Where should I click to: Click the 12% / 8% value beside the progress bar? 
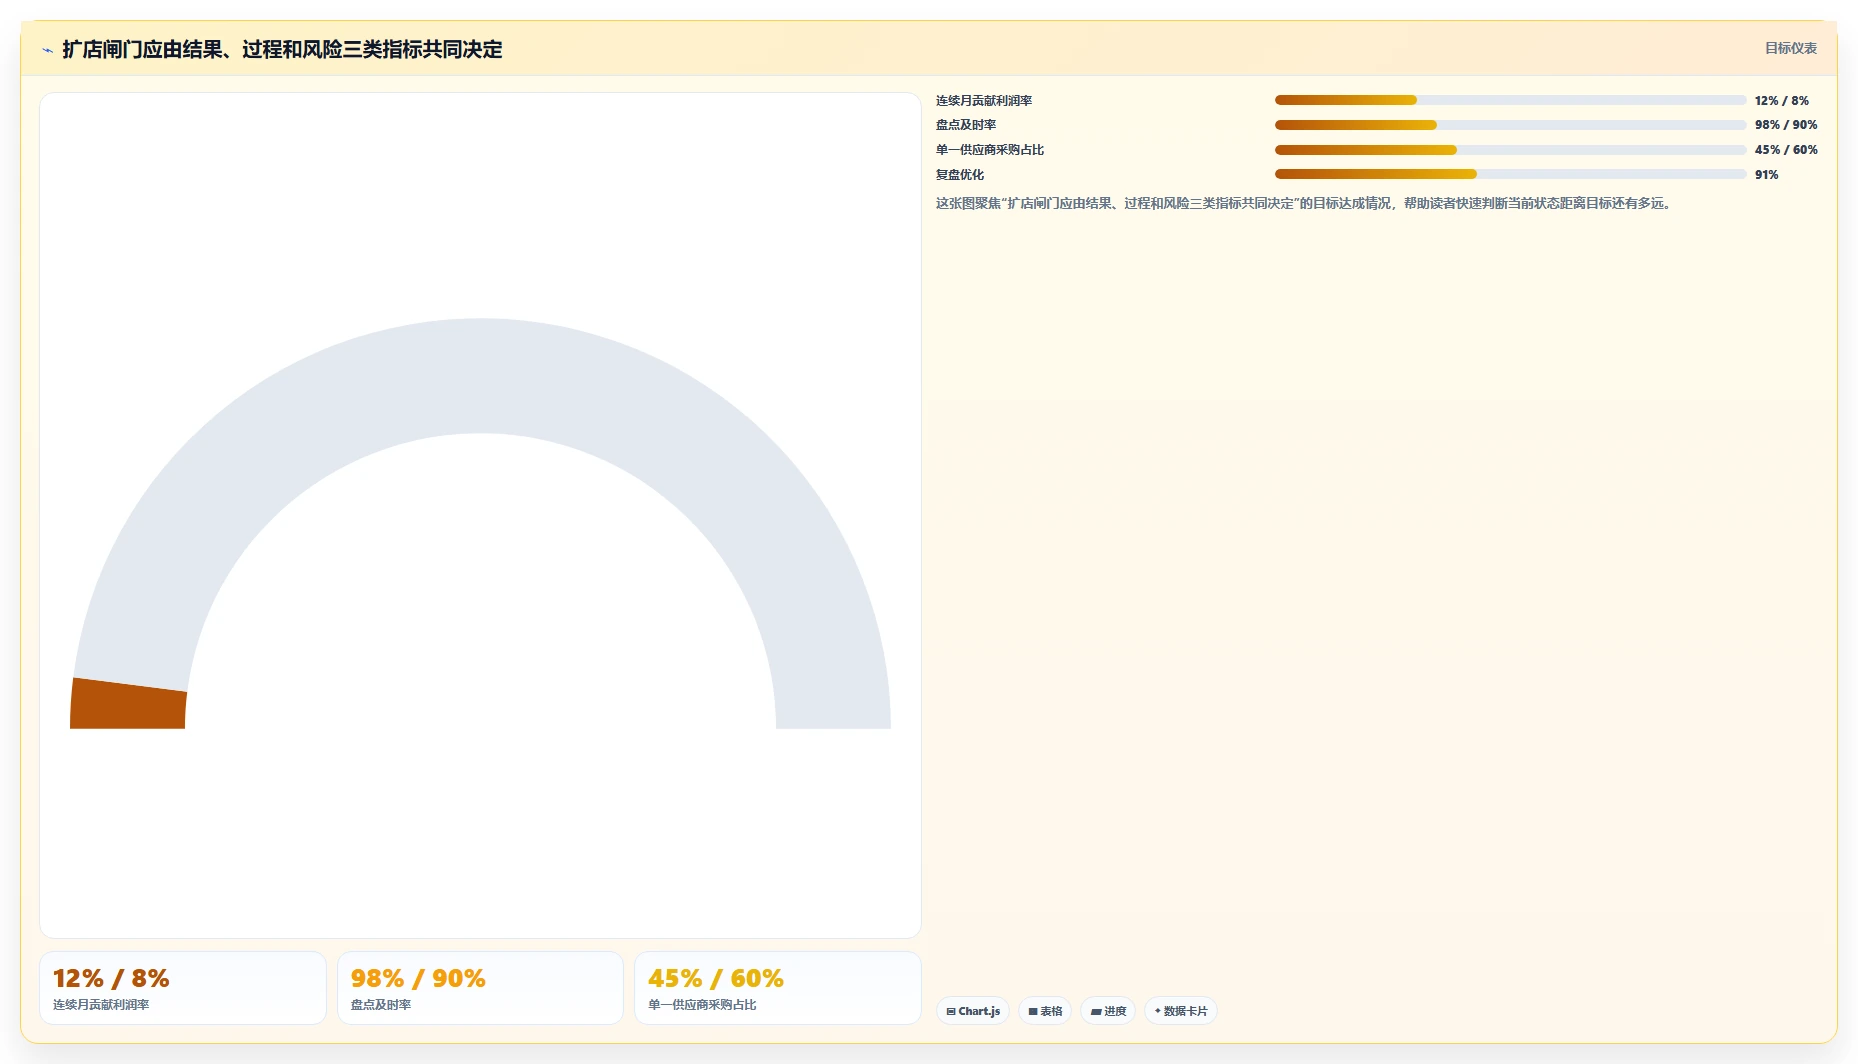tap(1782, 101)
